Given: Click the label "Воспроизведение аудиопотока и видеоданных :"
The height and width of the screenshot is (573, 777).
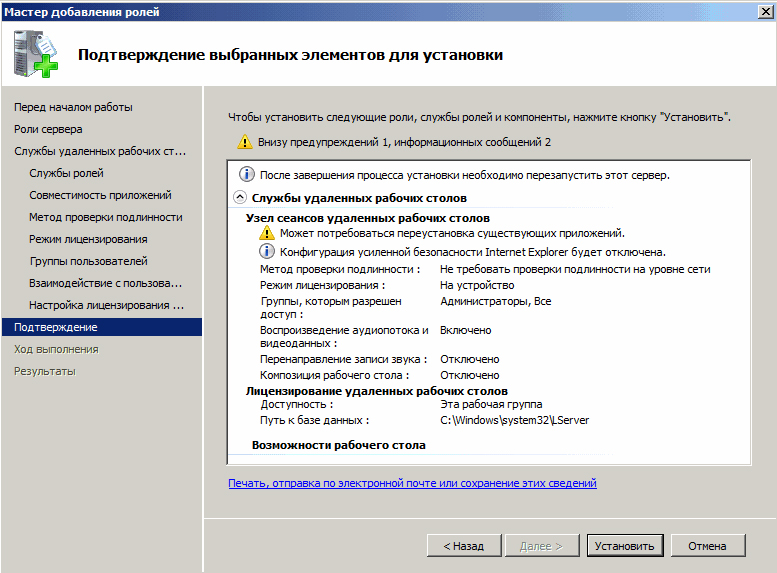Looking at the screenshot, I should click(x=344, y=337).
